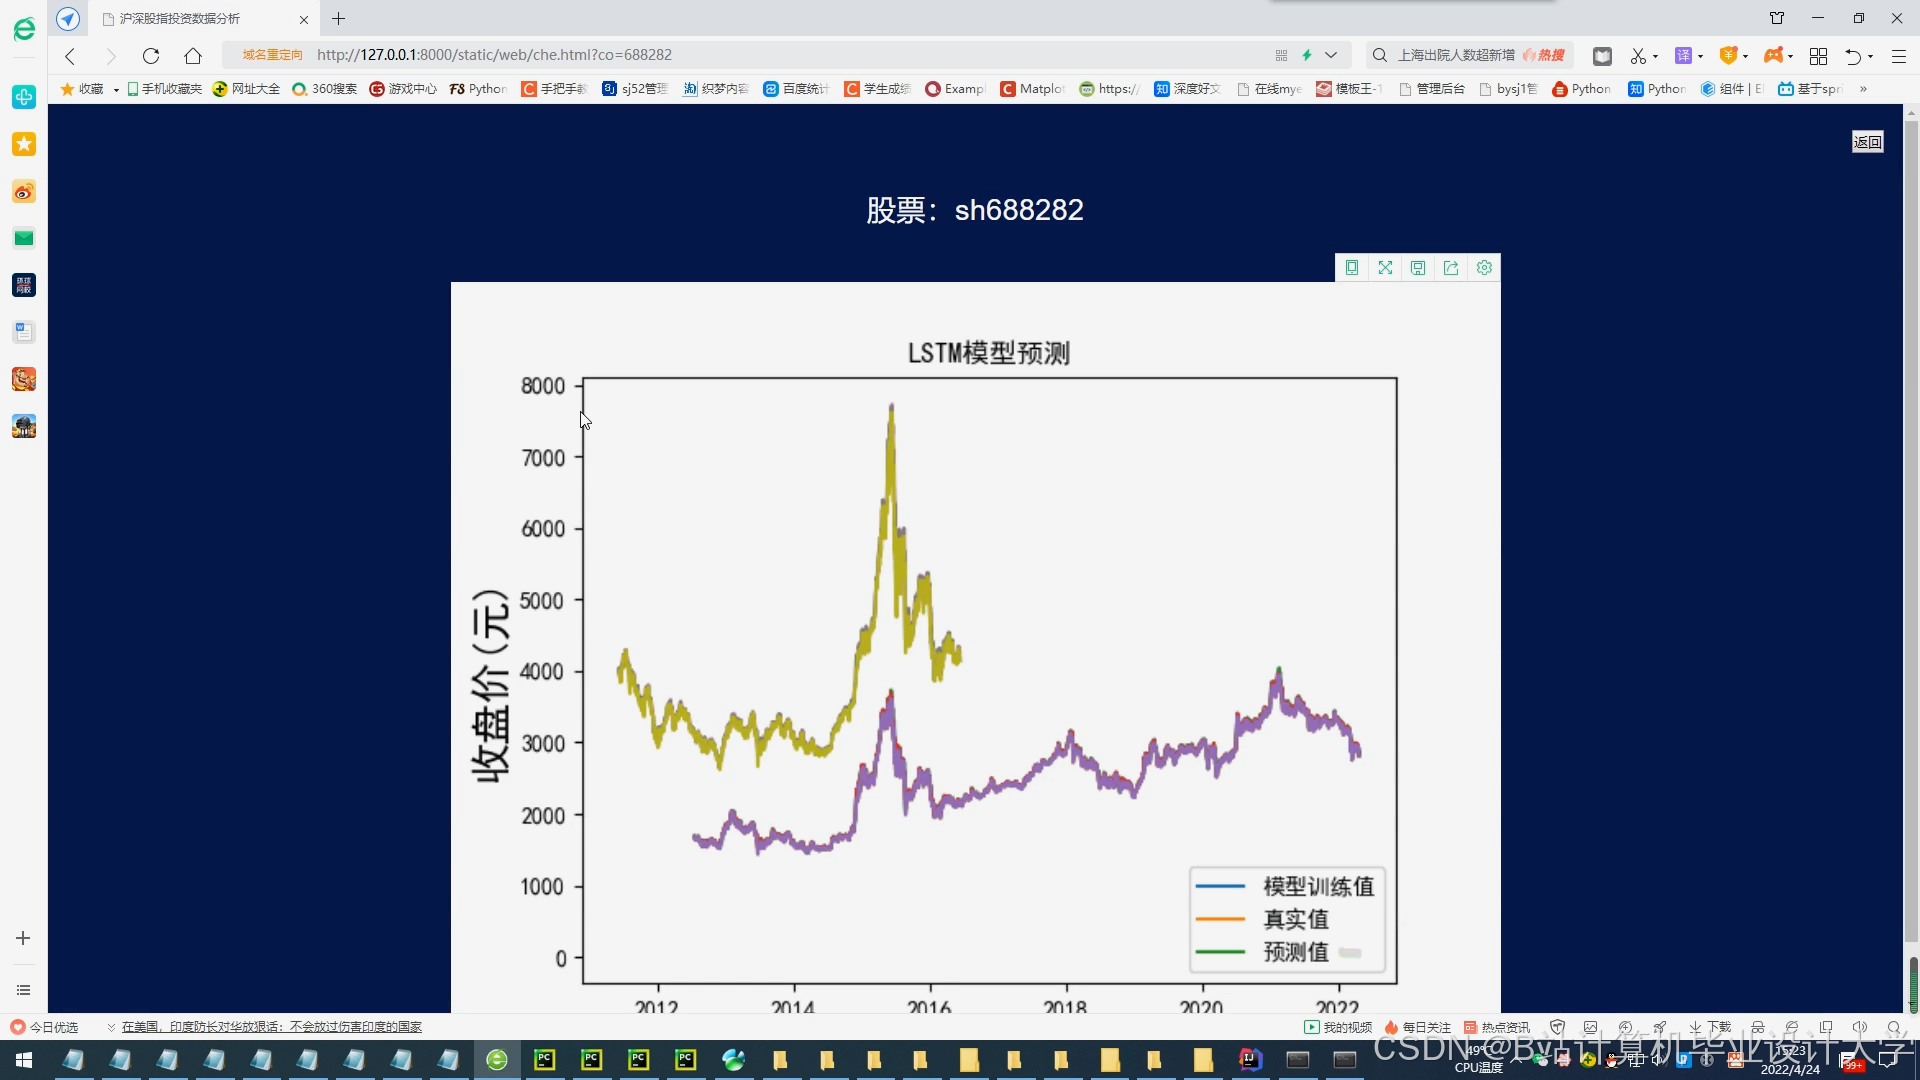Open the browser home page icon

[193, 56]
